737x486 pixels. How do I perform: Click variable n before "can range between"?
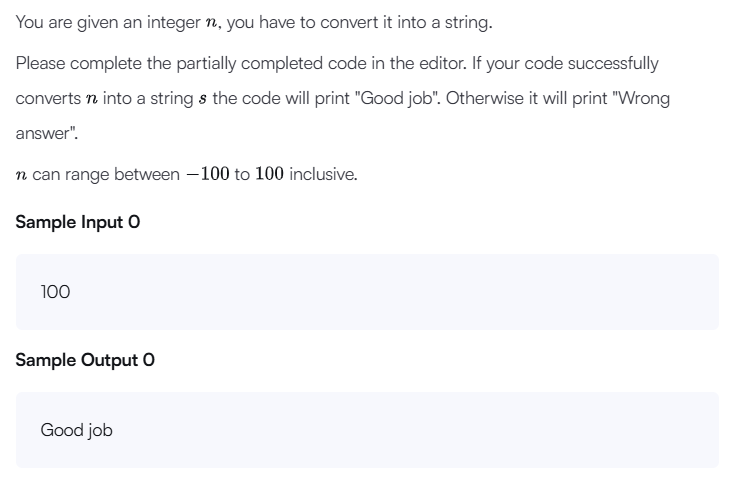21,175
